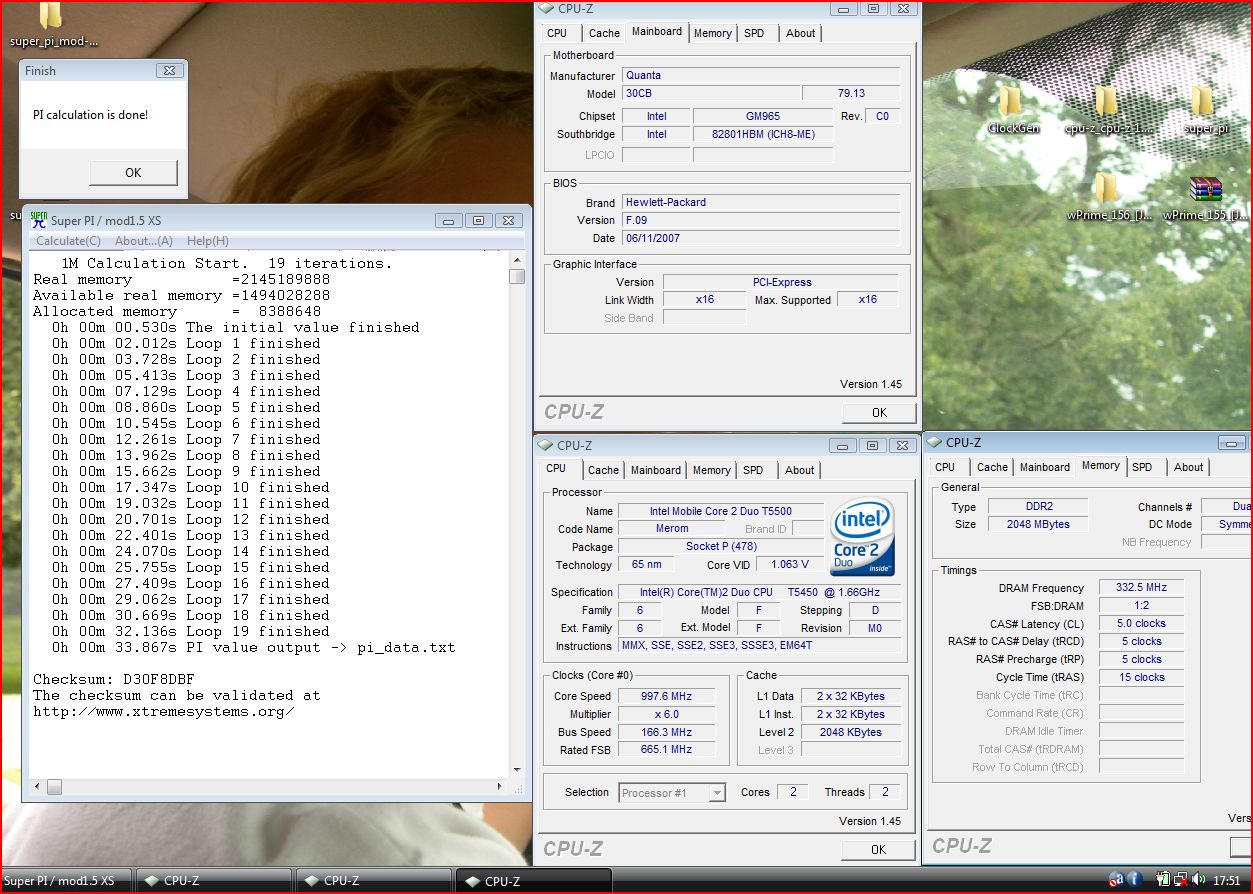This screenshot has height=894, width=1253.
Task: Click the Cycle Time value 15 clocks
Action: pos(1141,677)
